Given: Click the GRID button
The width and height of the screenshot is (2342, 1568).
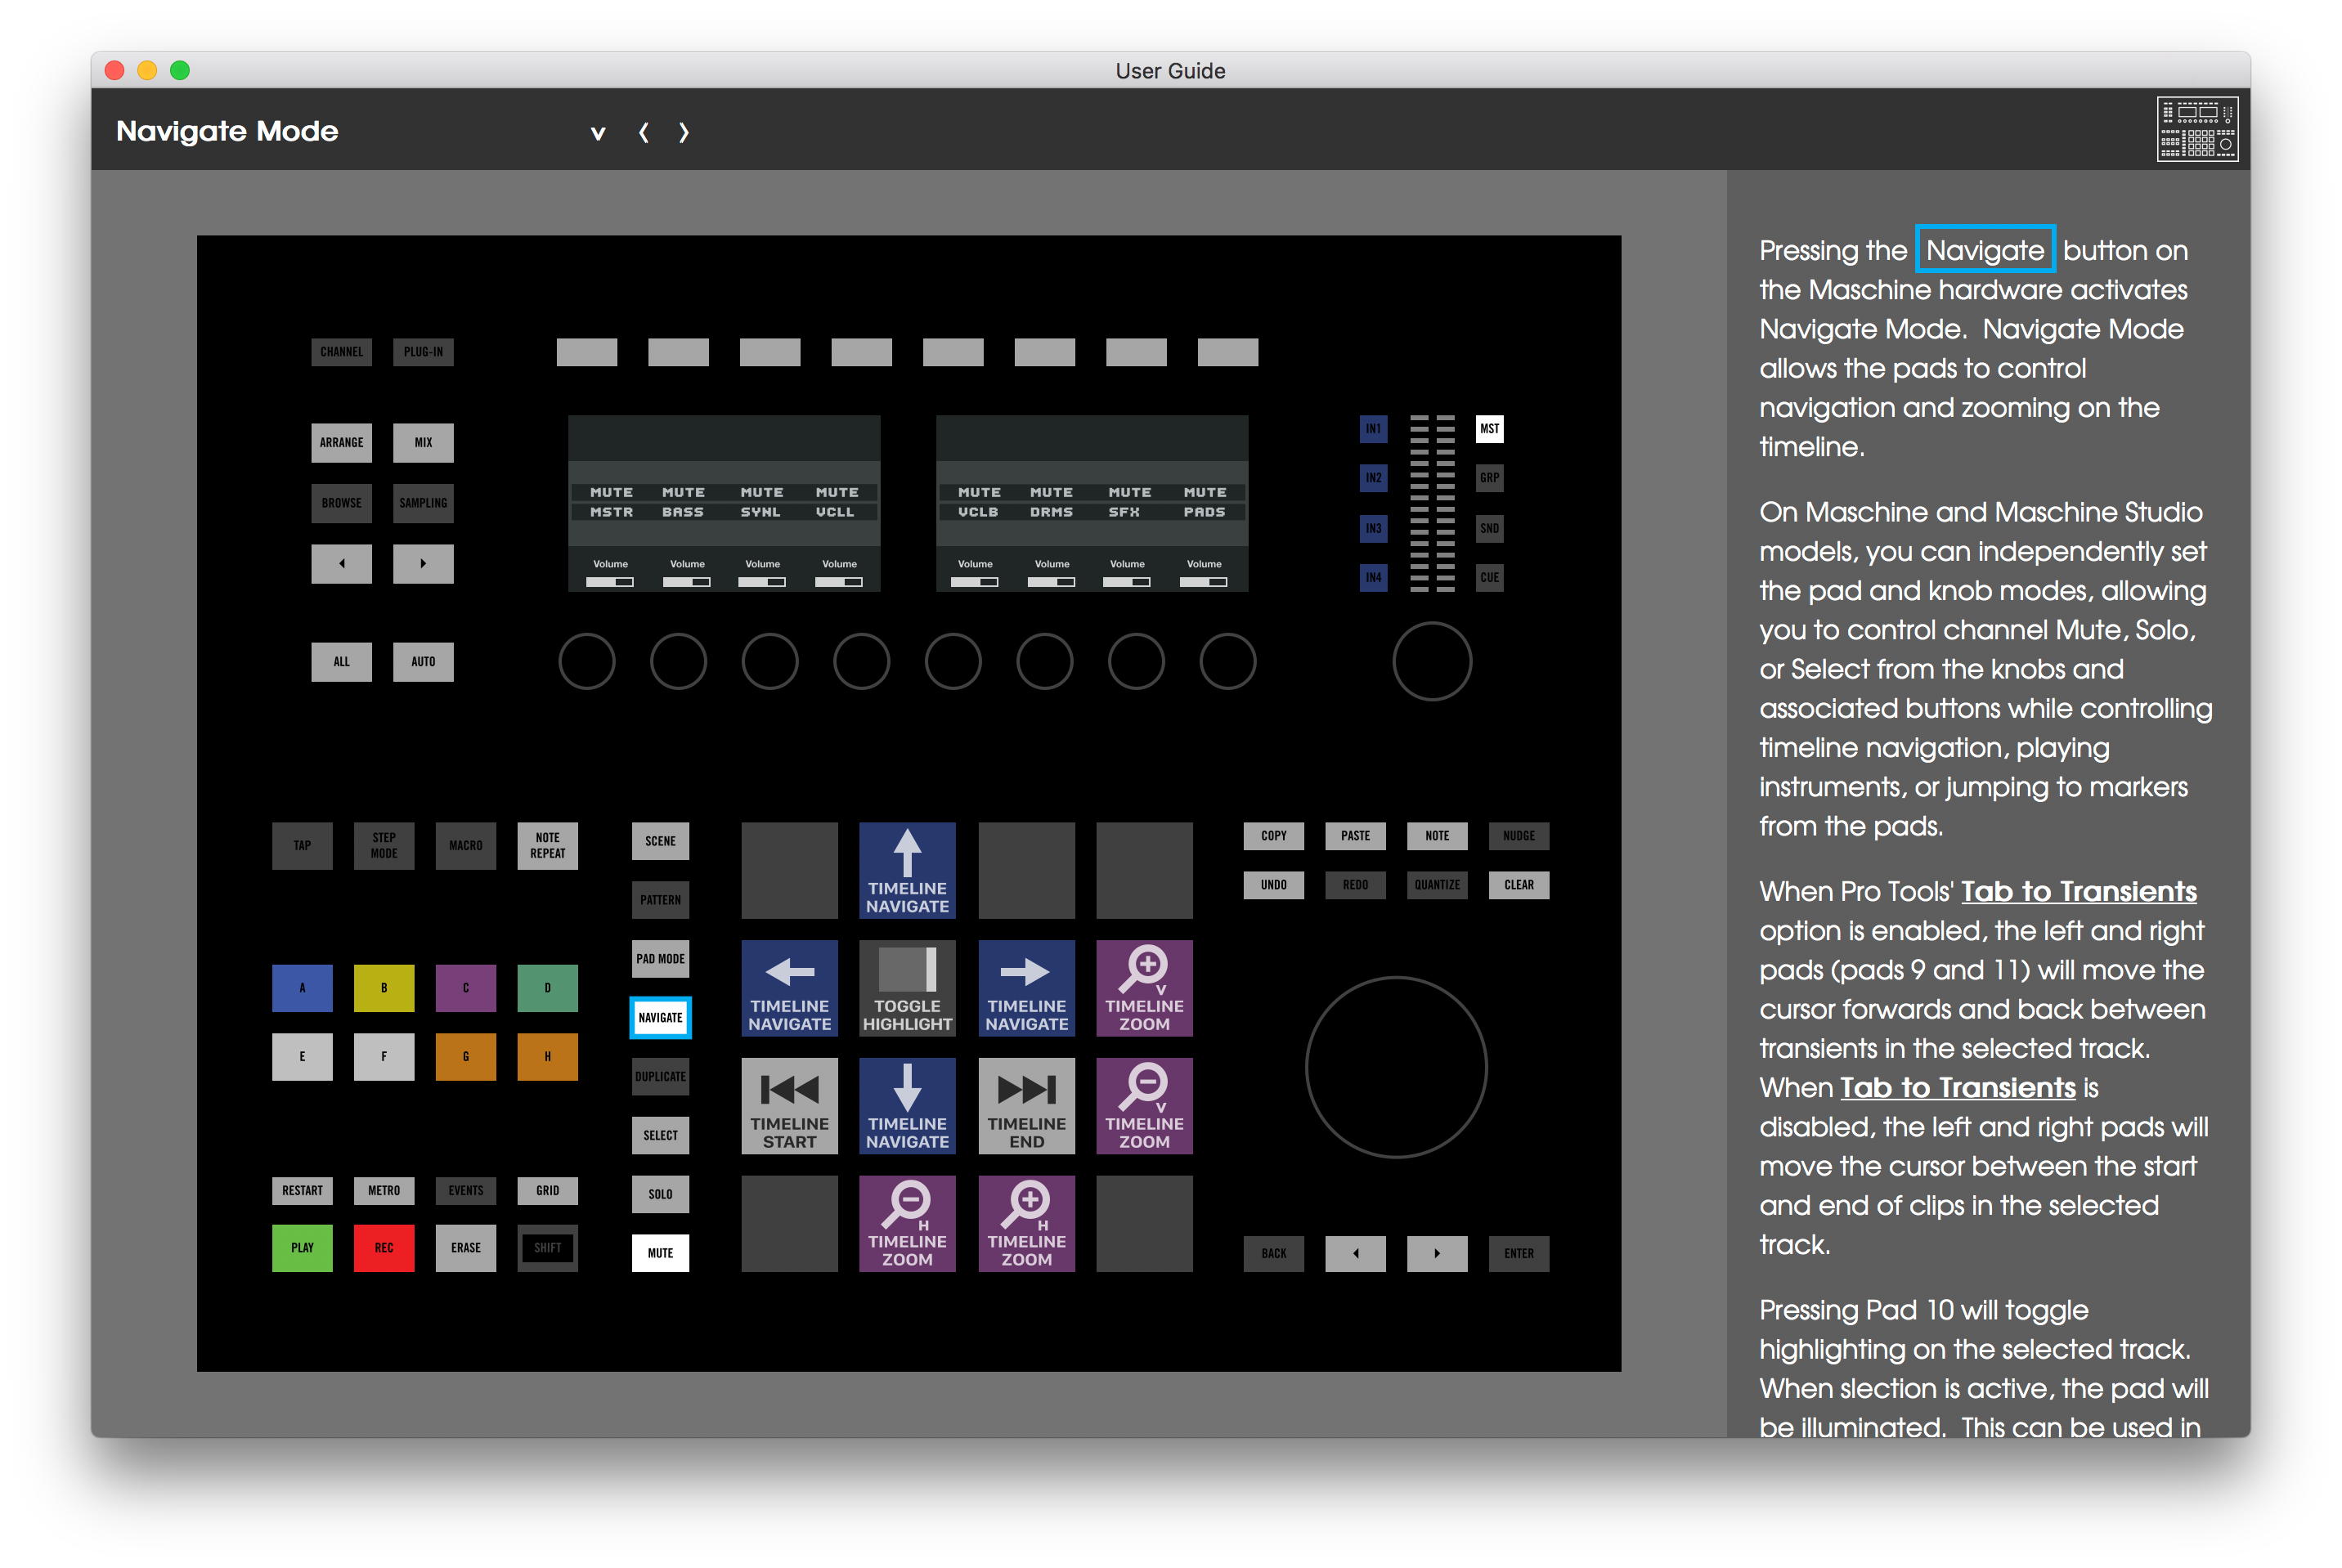Looking at the screenshot, I should pyautogui.click(x=547, y=1191).
